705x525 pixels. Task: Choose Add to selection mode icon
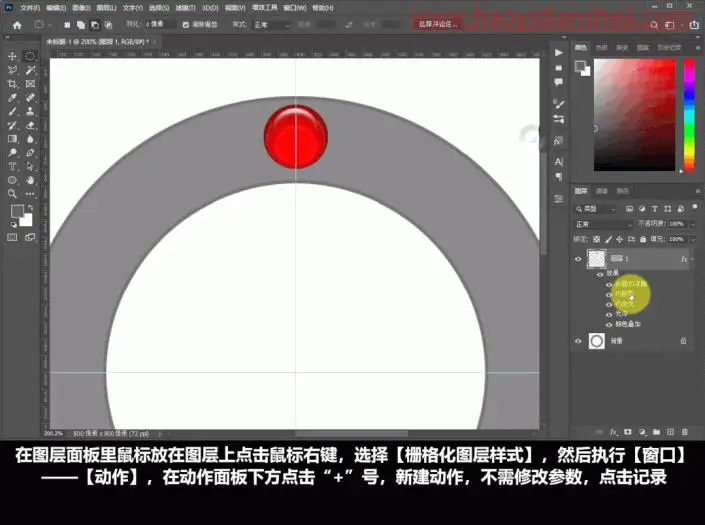[x=81, y=25]
